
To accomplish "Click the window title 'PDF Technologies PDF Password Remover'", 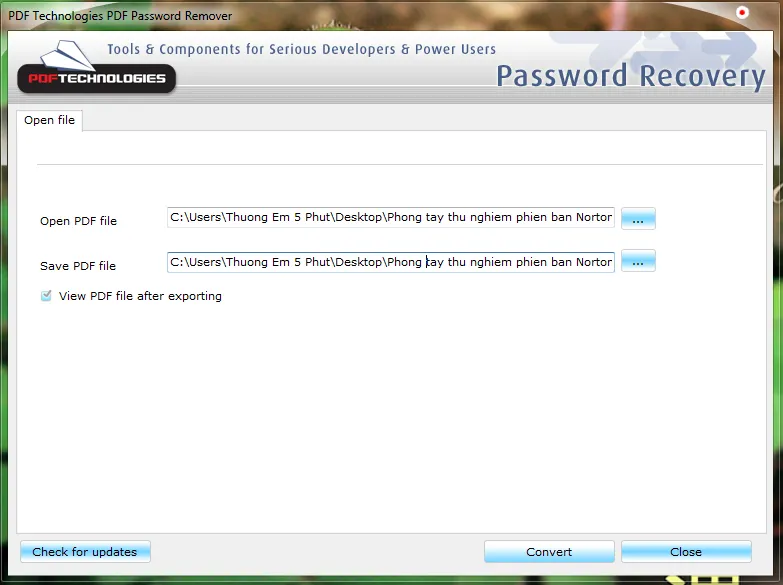I will point(120,16).
